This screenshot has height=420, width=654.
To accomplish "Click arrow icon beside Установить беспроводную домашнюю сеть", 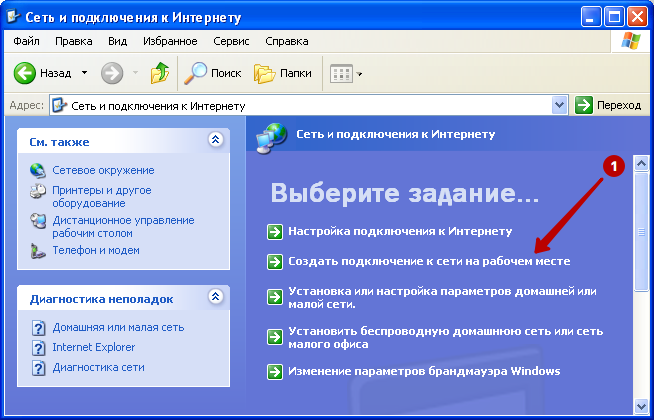I will coord(274,337).
